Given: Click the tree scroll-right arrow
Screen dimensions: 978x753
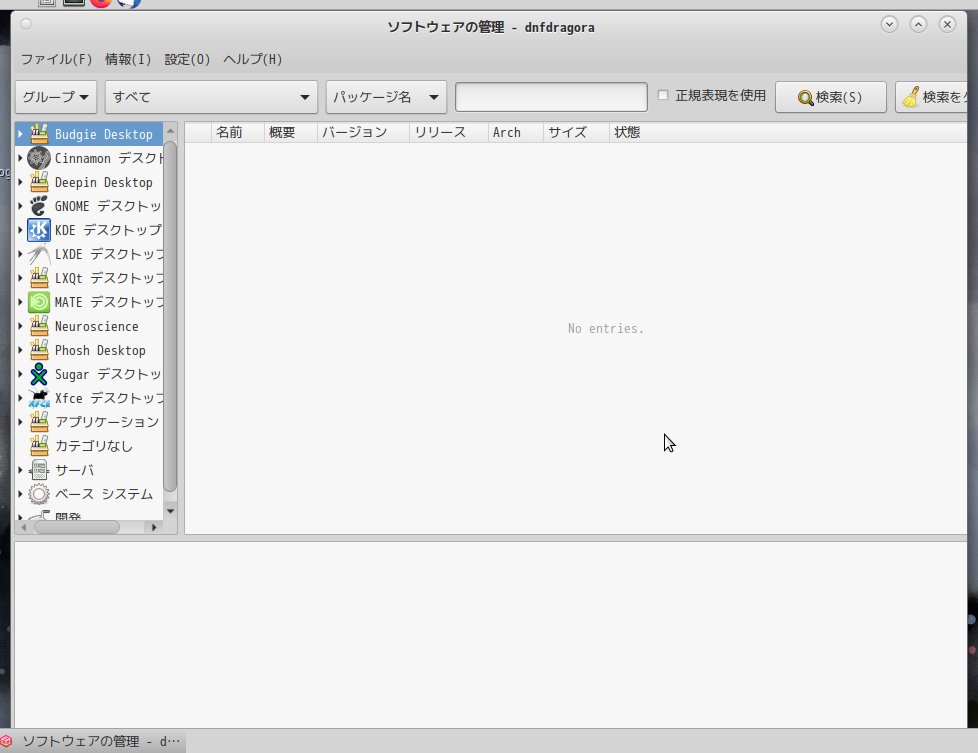Looking at the screenshot, I should click(x=153, y=527).
